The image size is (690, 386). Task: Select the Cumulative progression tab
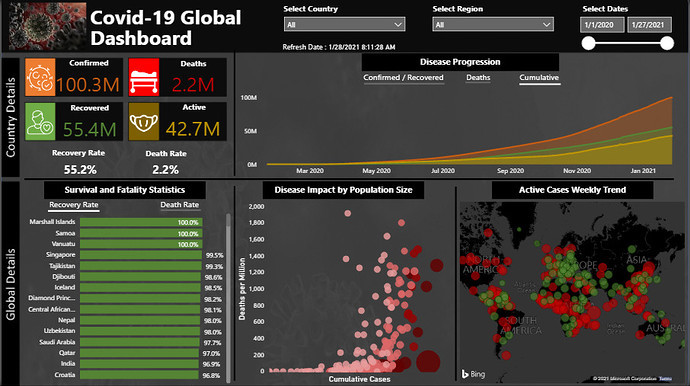[x=539, y=77]
